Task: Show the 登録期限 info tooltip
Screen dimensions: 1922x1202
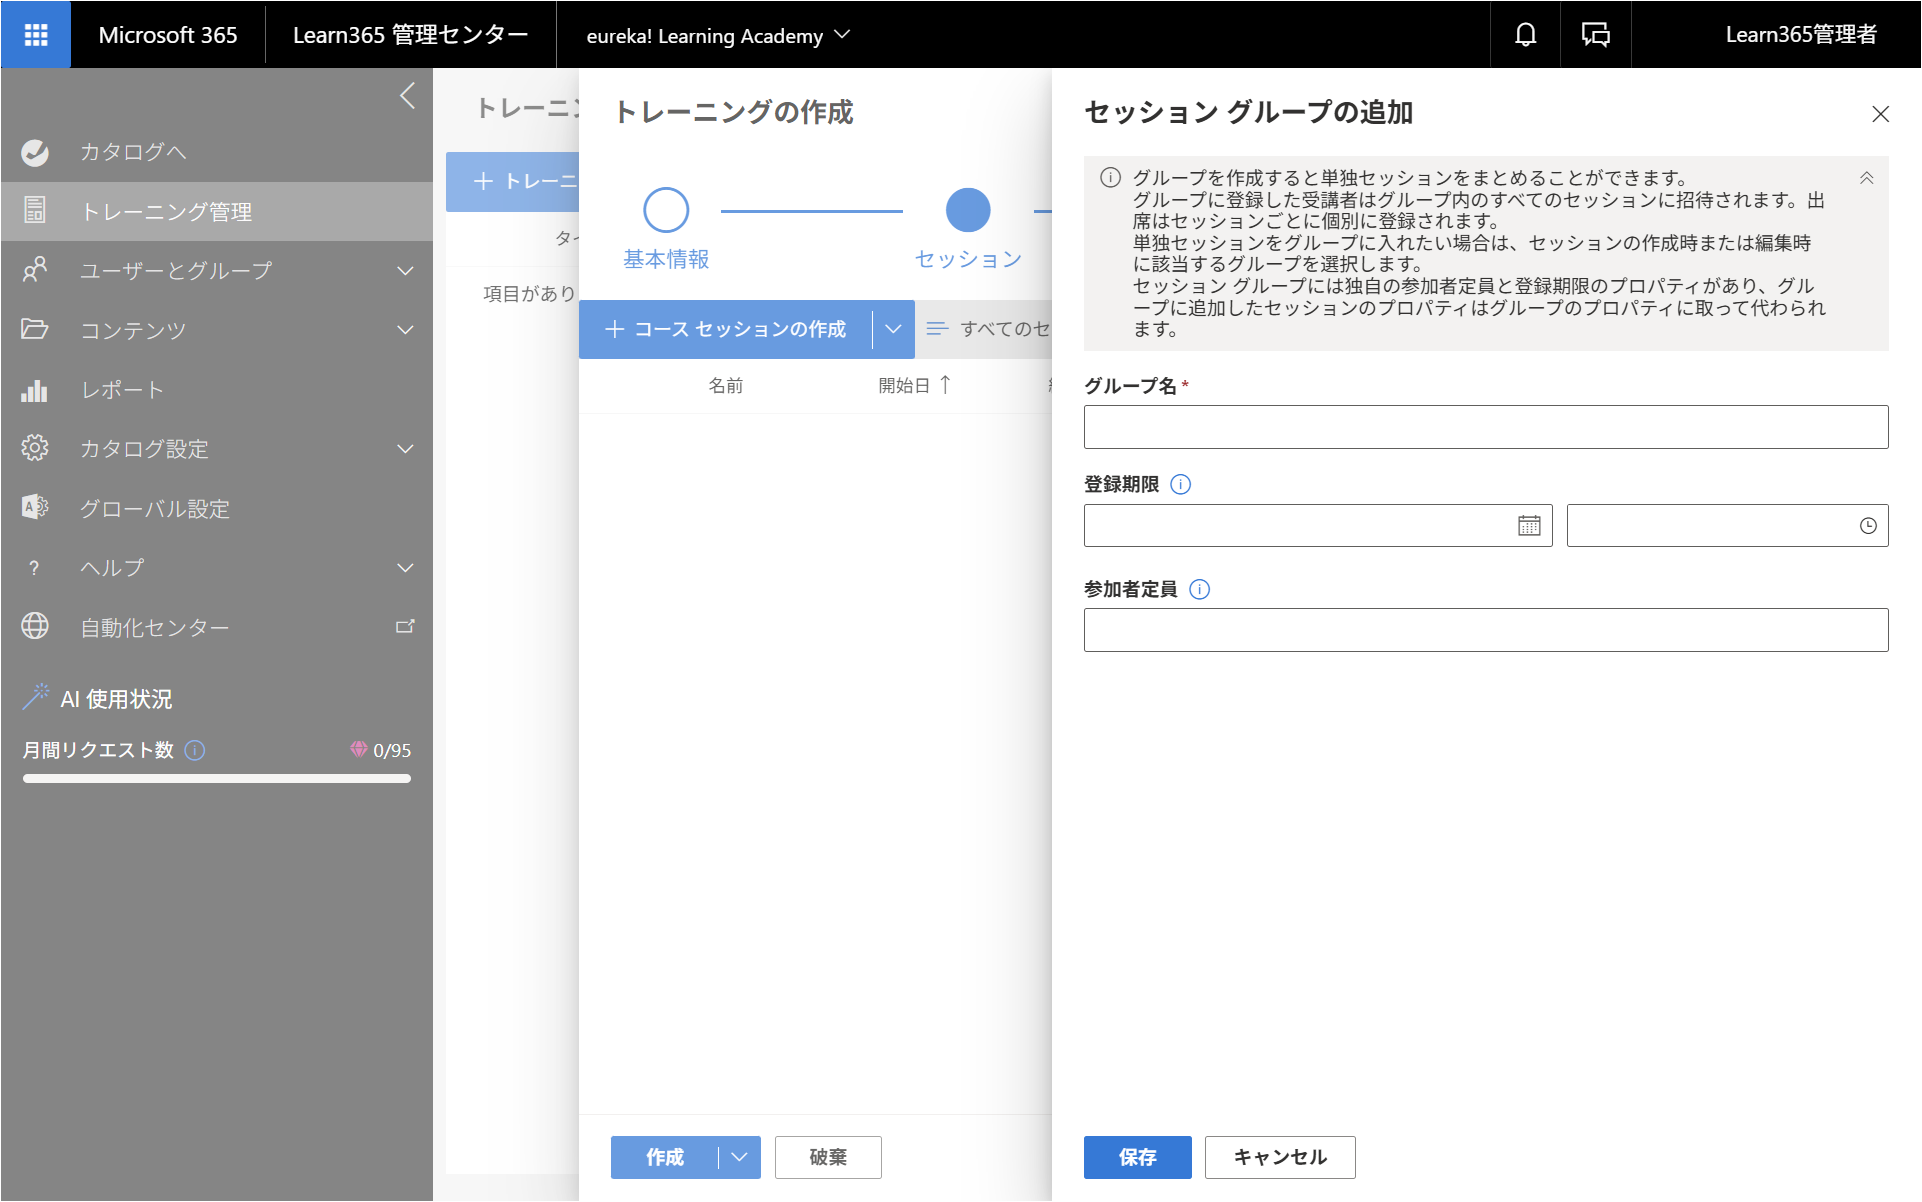Action: [x=1180, y=484]
